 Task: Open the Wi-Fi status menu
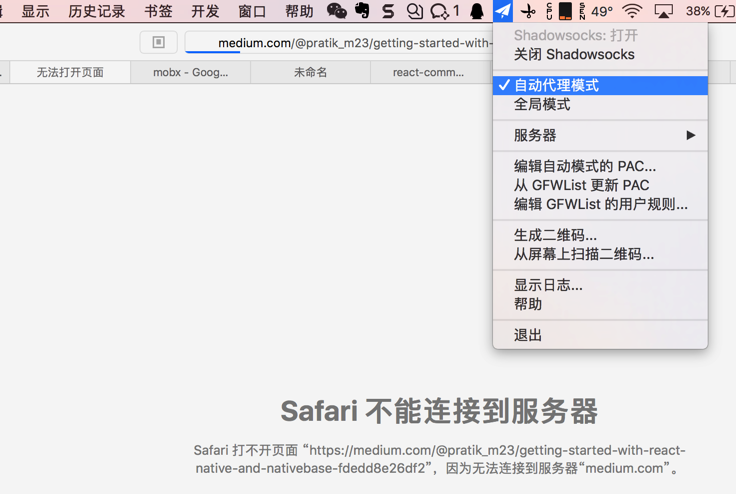point(632,11)
